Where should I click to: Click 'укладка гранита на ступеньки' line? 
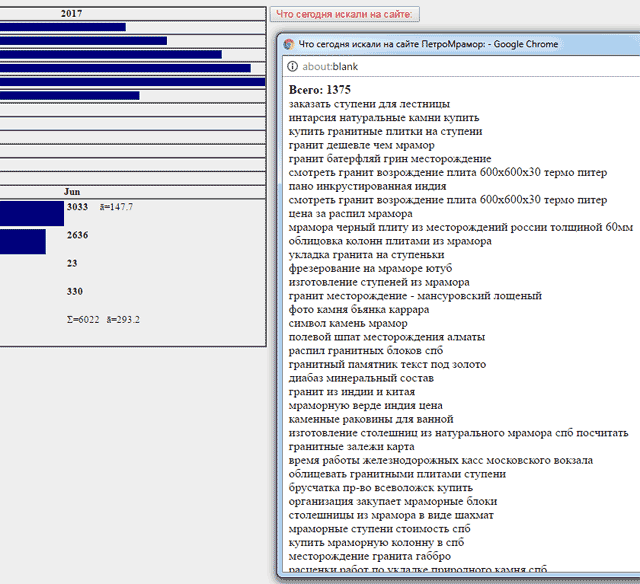tap(366, 255)
